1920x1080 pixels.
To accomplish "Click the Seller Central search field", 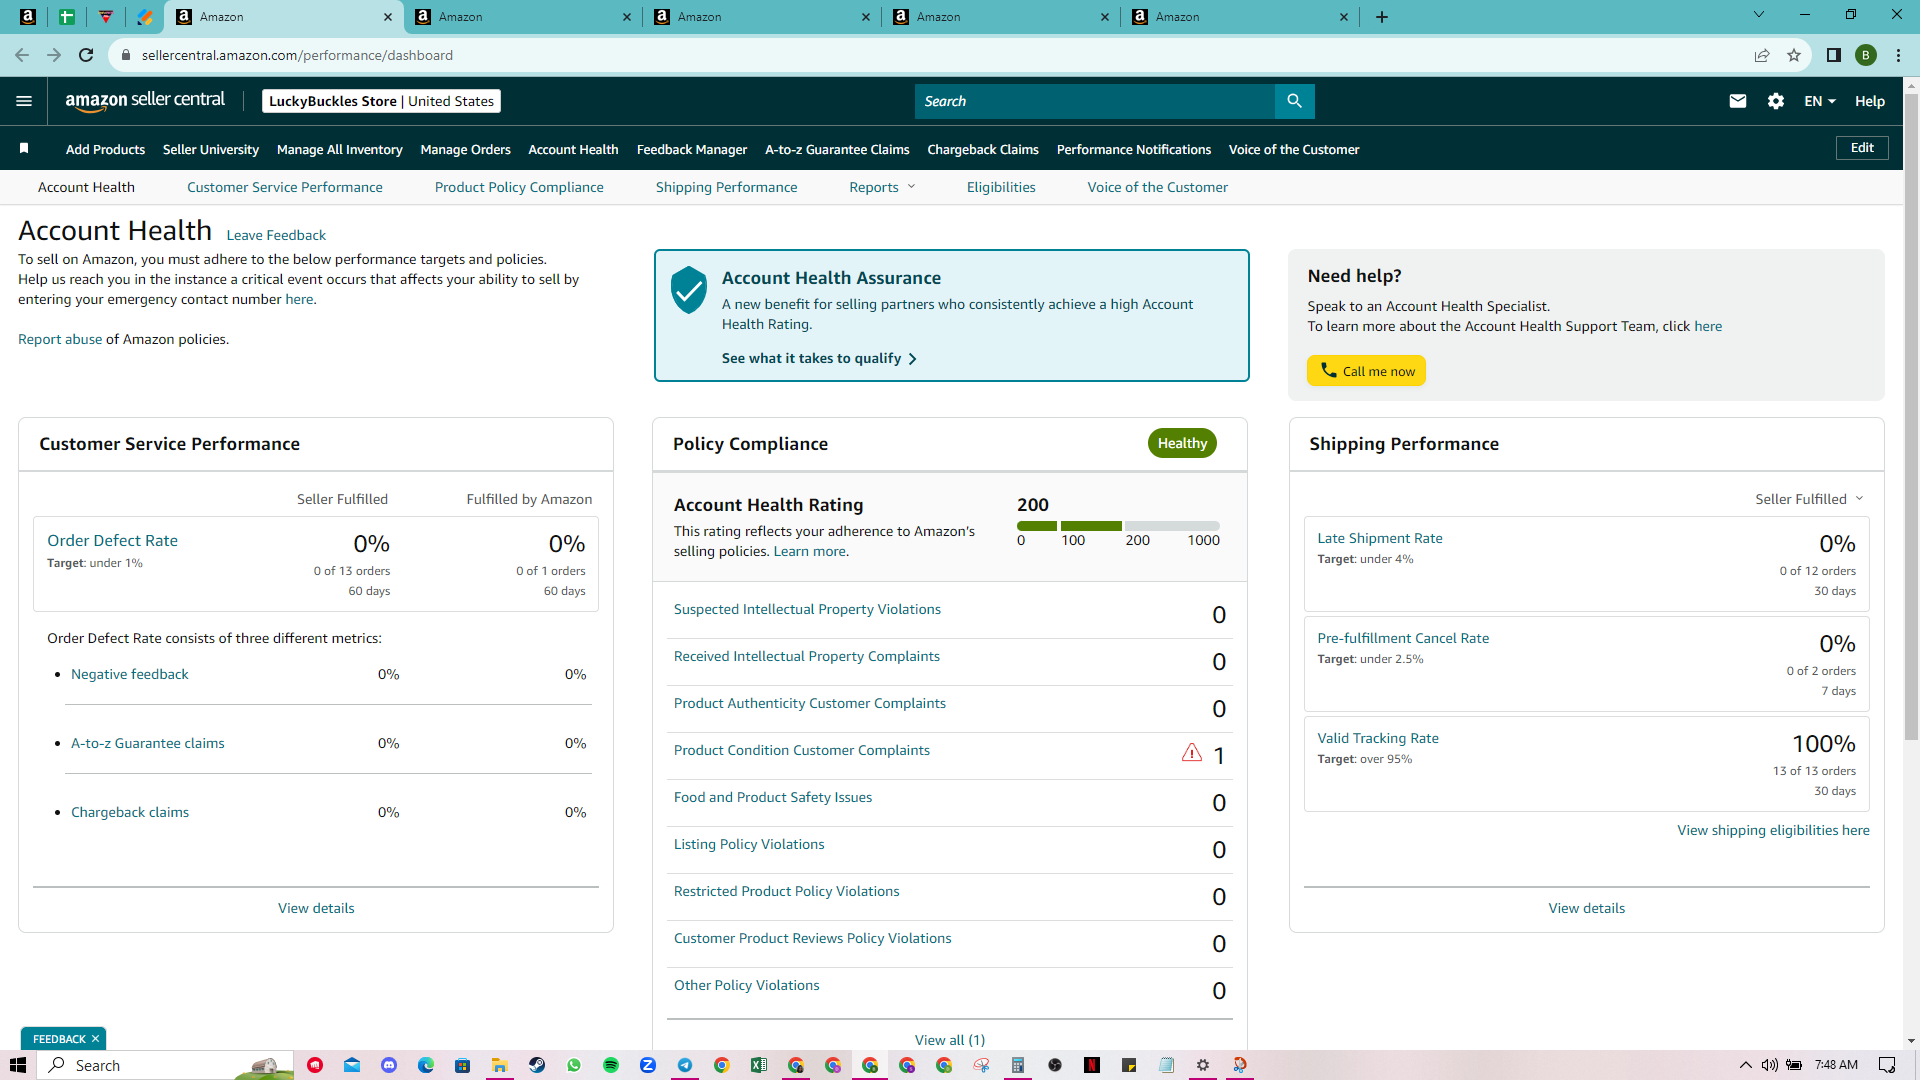I will pos(1095,101).
